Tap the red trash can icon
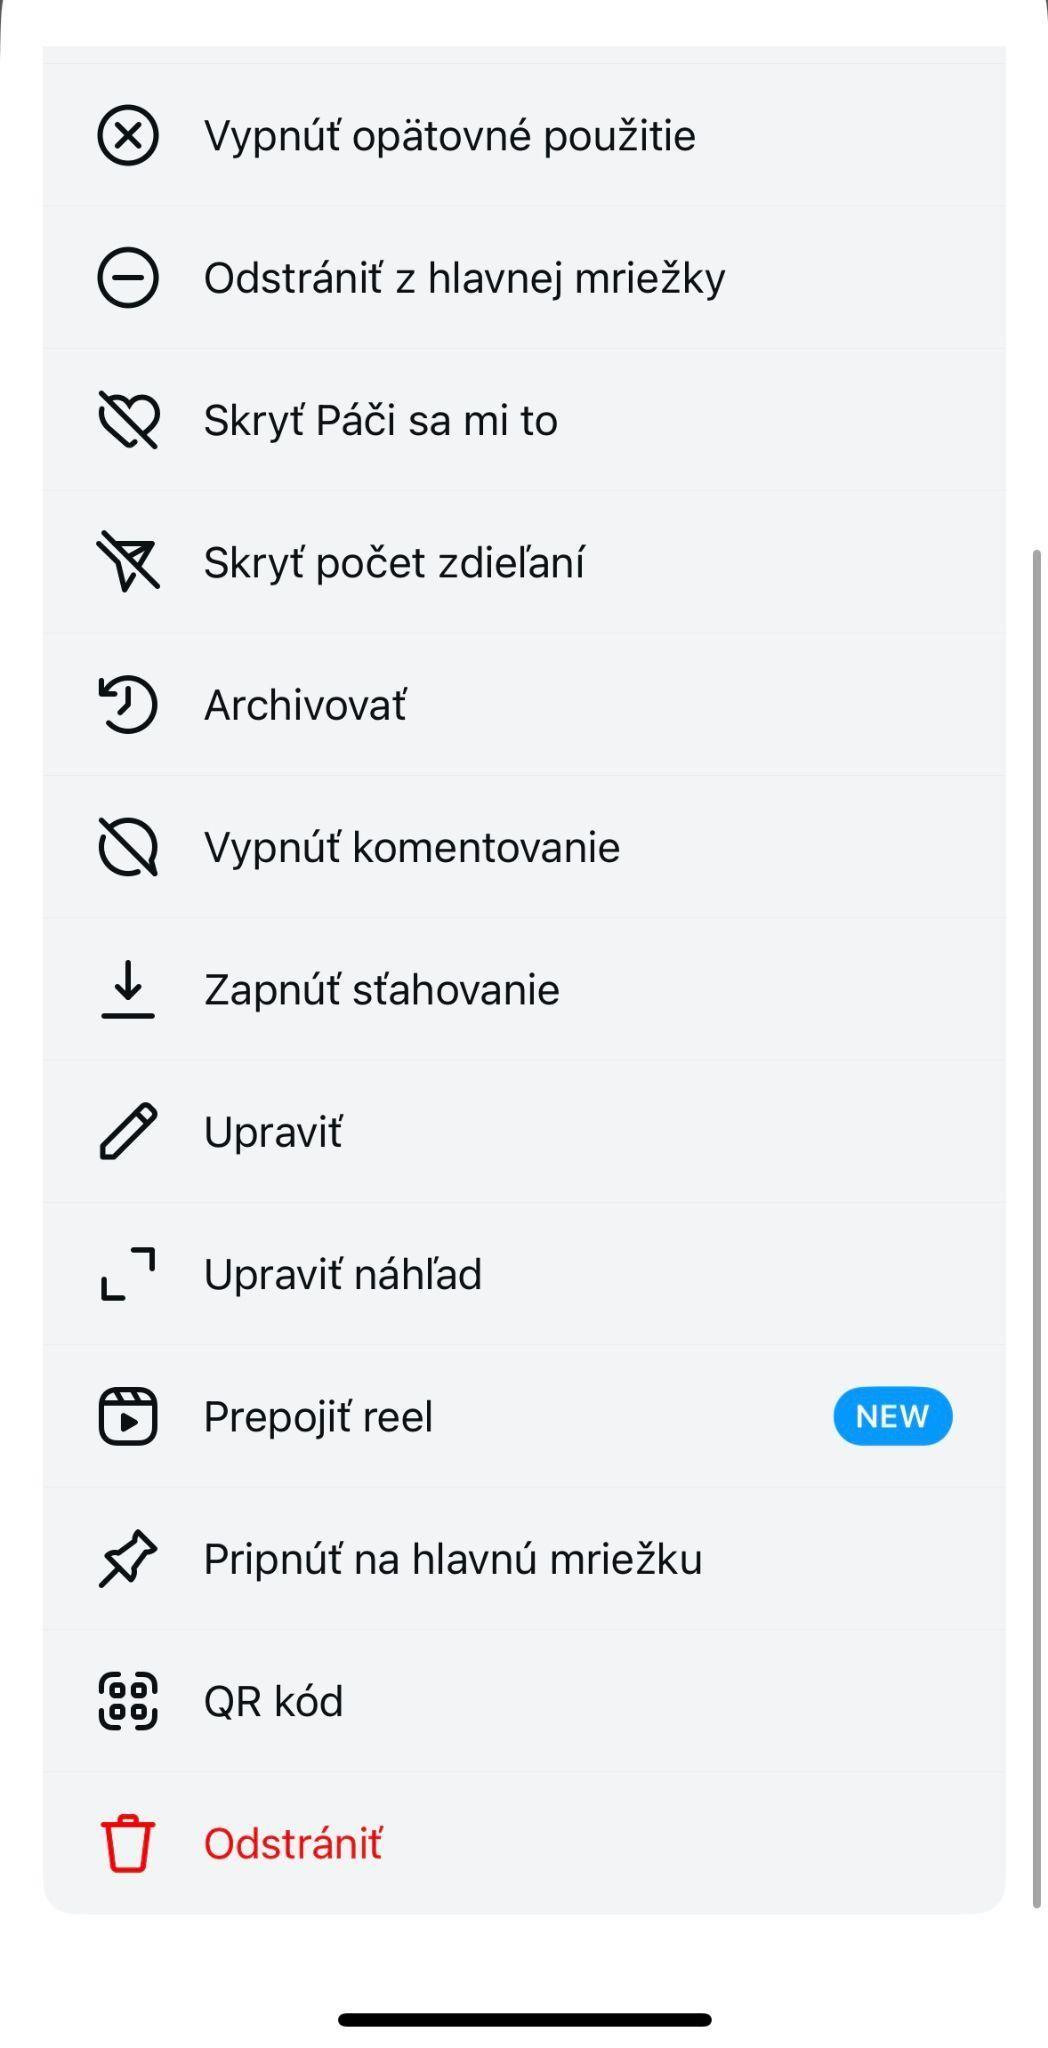 tap(128, 1843)
